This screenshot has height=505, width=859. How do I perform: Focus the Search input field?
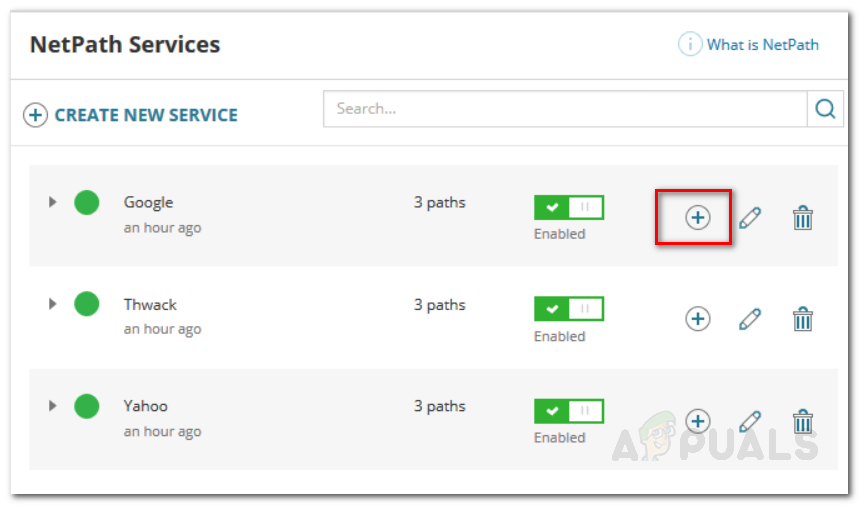(565, 109)
